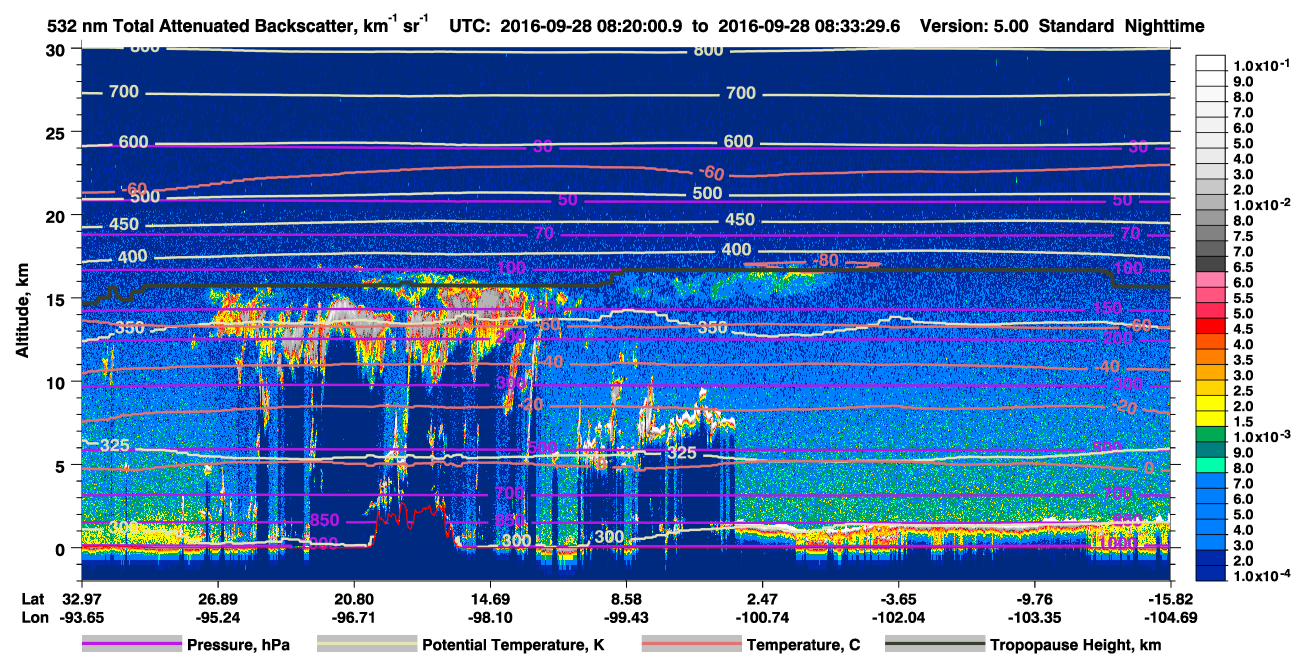The height and width of the screenshot is (667, 1300).
Task: Click the dark Tropopause Height legend line sample
Action: coord(933,645)
